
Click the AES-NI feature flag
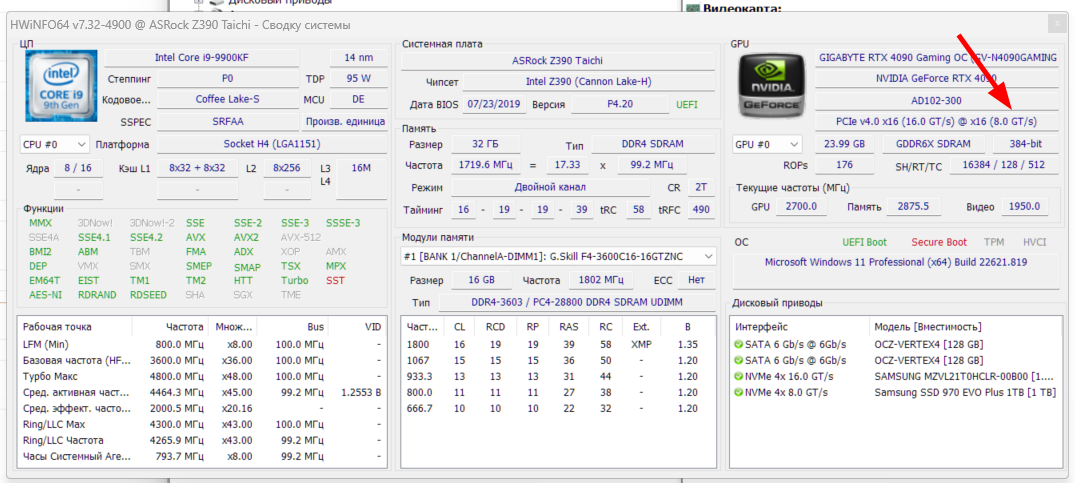click(x=44, y=295)
